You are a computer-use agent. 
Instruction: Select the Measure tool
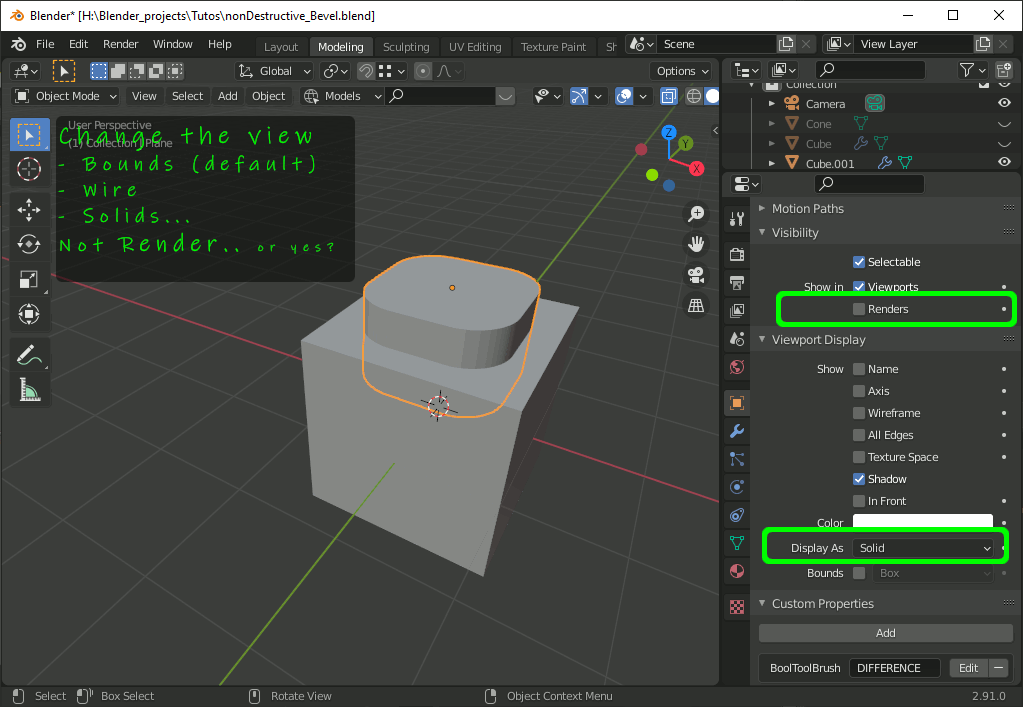pos(29,390)
